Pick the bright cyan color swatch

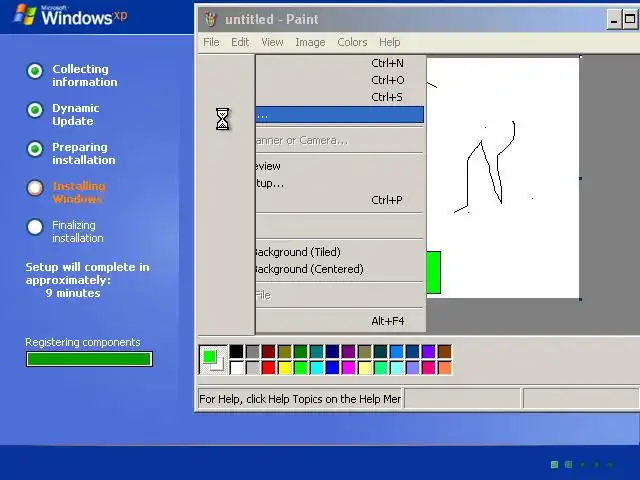(x=316, y=368)
